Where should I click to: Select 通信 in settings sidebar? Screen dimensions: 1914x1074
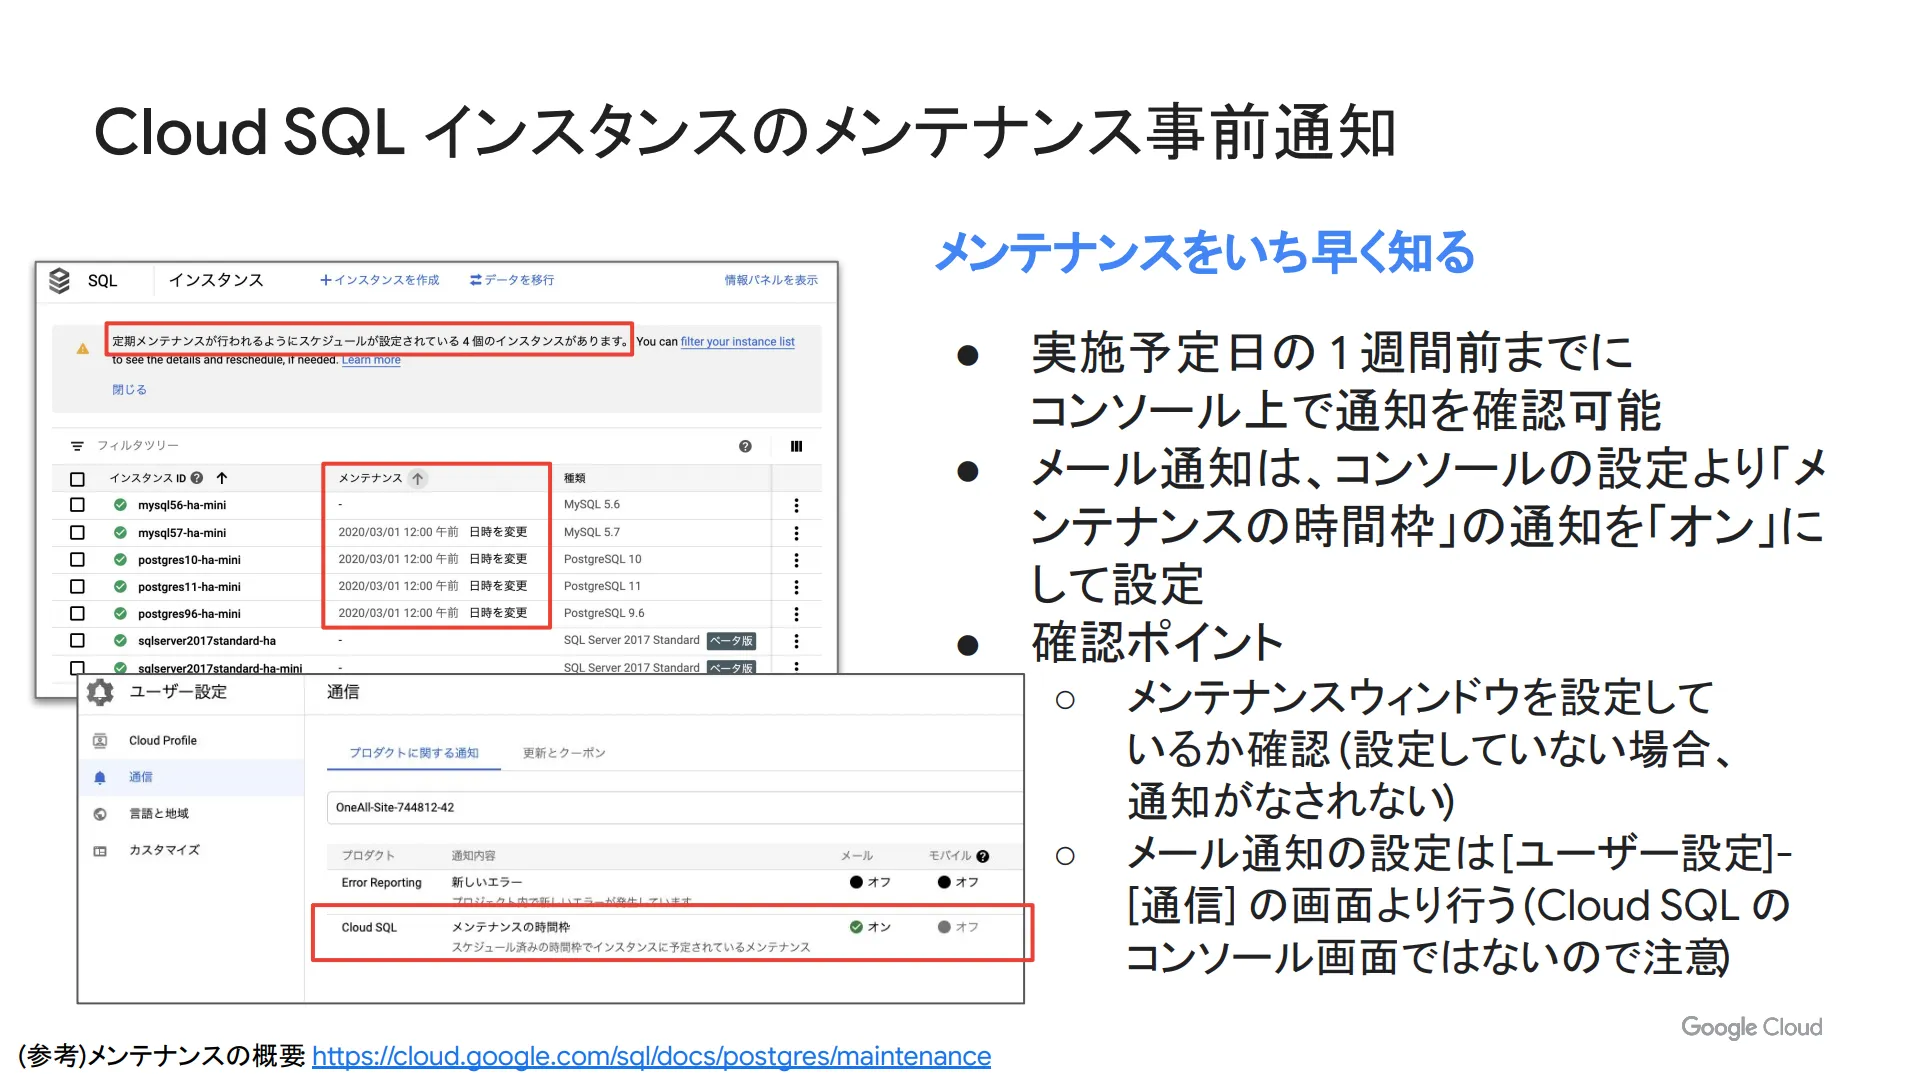191,778
